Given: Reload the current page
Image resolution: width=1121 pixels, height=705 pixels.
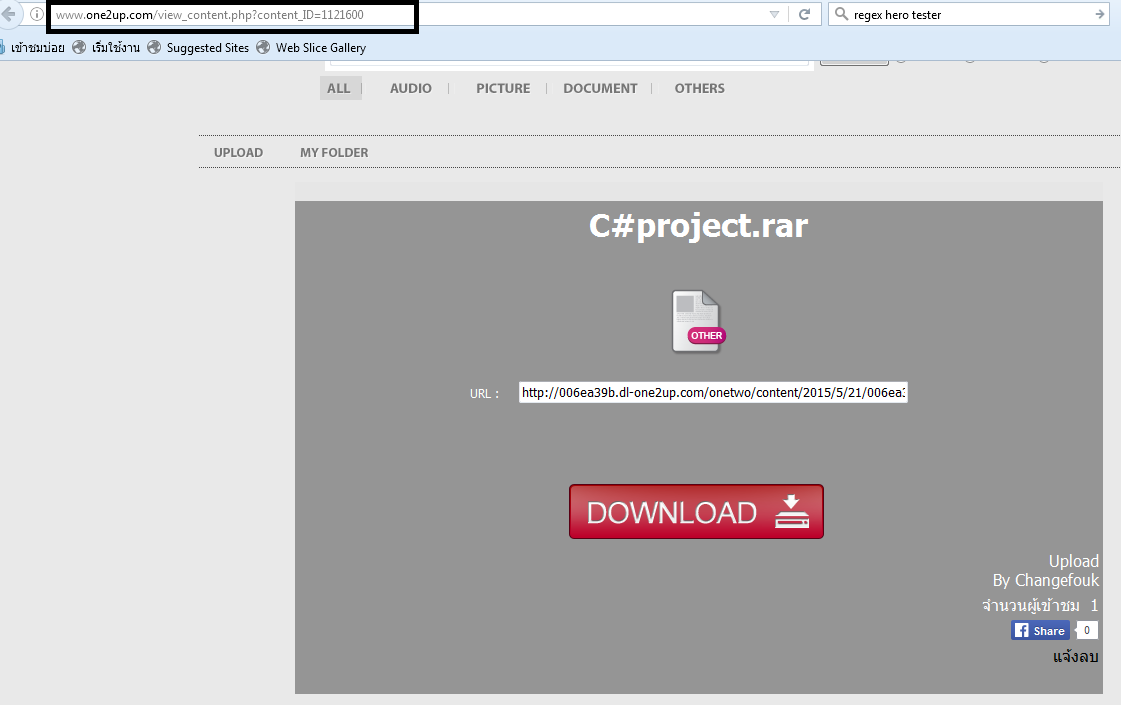Looking at the screenshot, I should pyautogui.click(x=804, y=14).
